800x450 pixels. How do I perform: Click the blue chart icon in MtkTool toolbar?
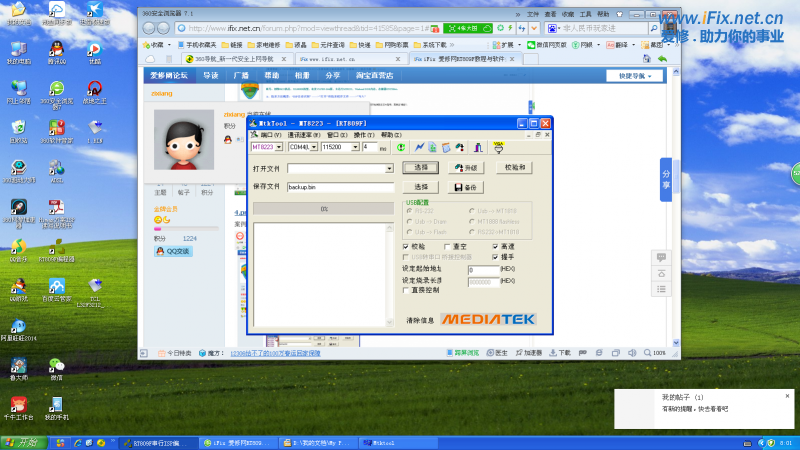click(418, 147)
